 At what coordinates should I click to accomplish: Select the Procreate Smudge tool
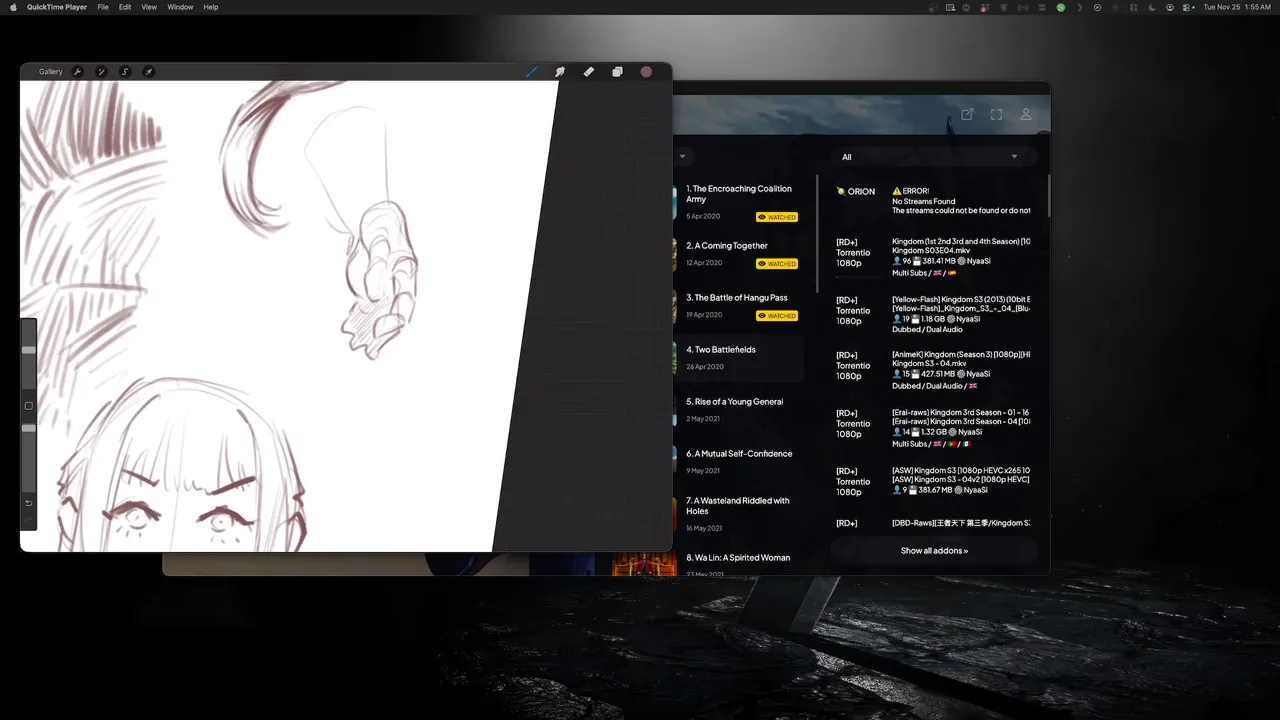[560, 72]
